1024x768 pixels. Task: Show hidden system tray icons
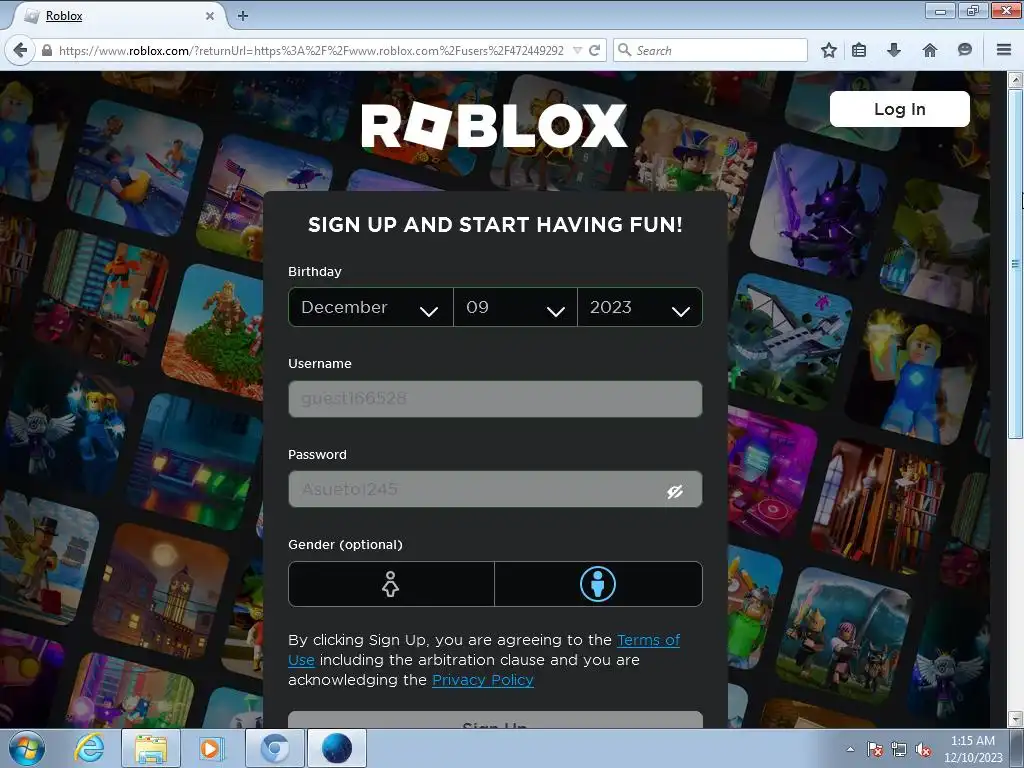click(850, 749)
